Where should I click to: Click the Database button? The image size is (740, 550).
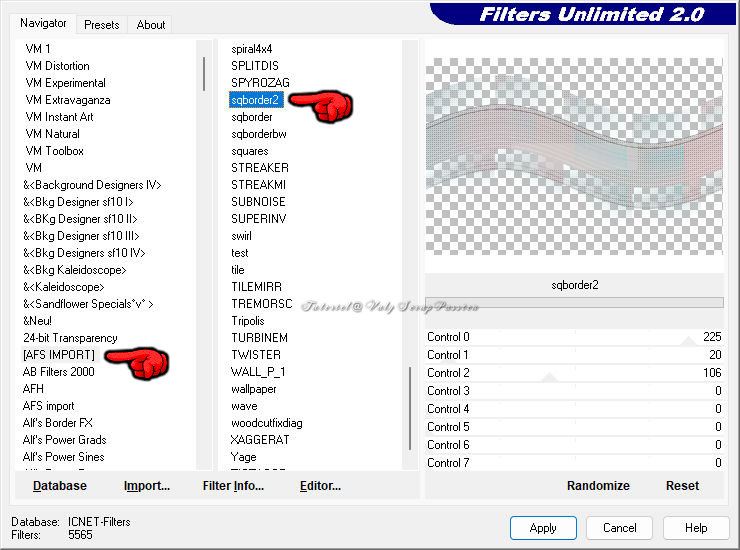point(60,486)
